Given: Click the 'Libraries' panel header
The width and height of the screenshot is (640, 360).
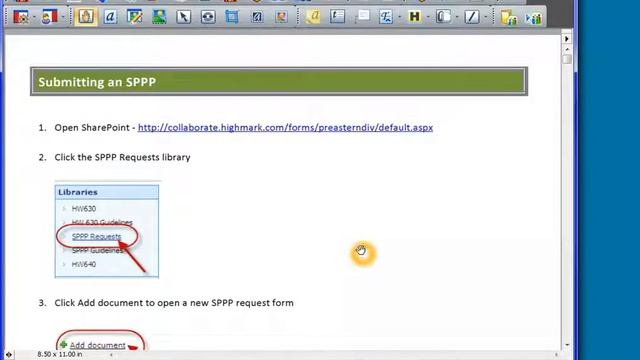Looking at the screenshot, I should click(107, 192).
